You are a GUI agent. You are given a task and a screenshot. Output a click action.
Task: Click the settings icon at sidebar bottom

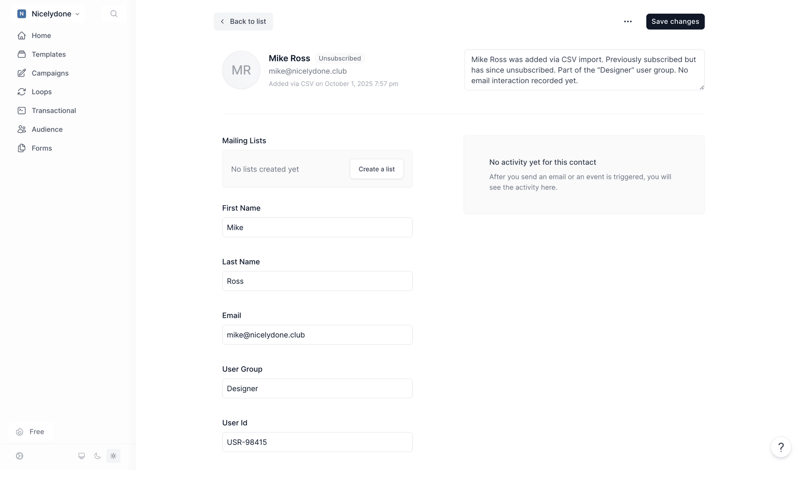click(x=20, y=456)
